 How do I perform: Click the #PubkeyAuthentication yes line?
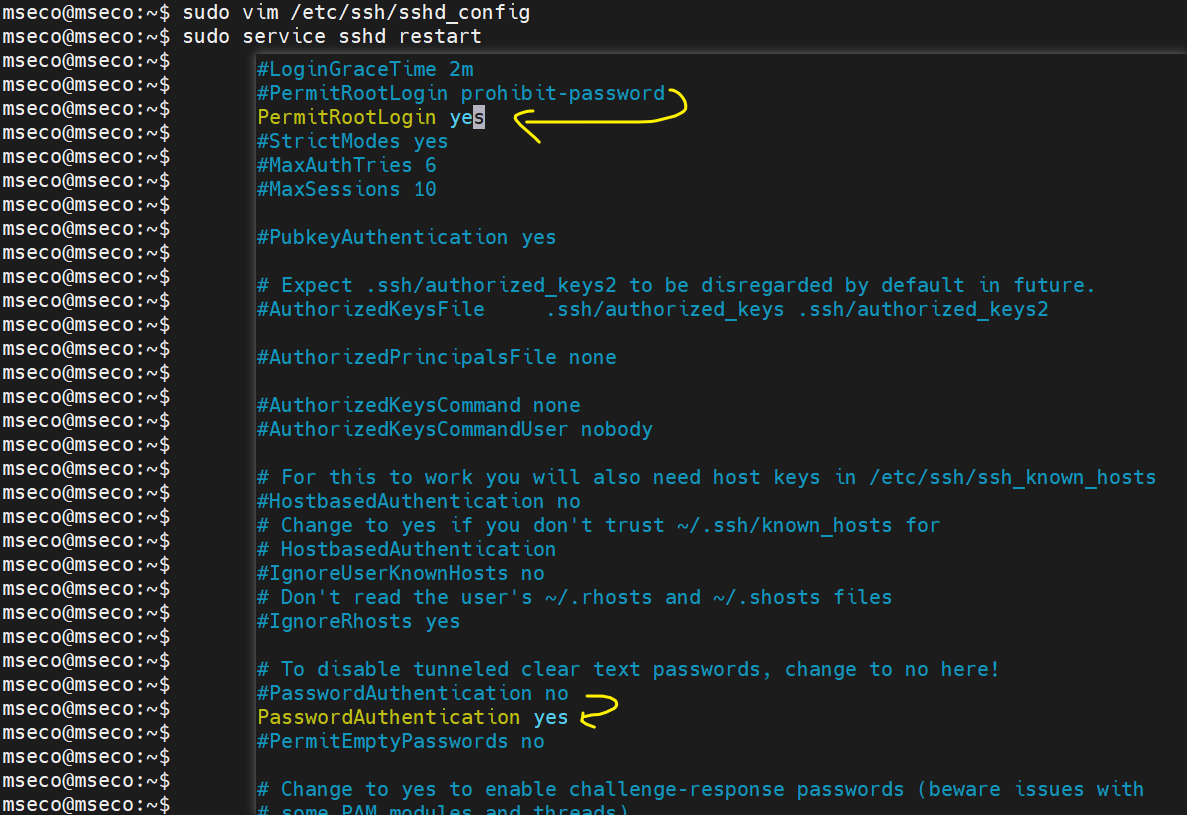406,237
